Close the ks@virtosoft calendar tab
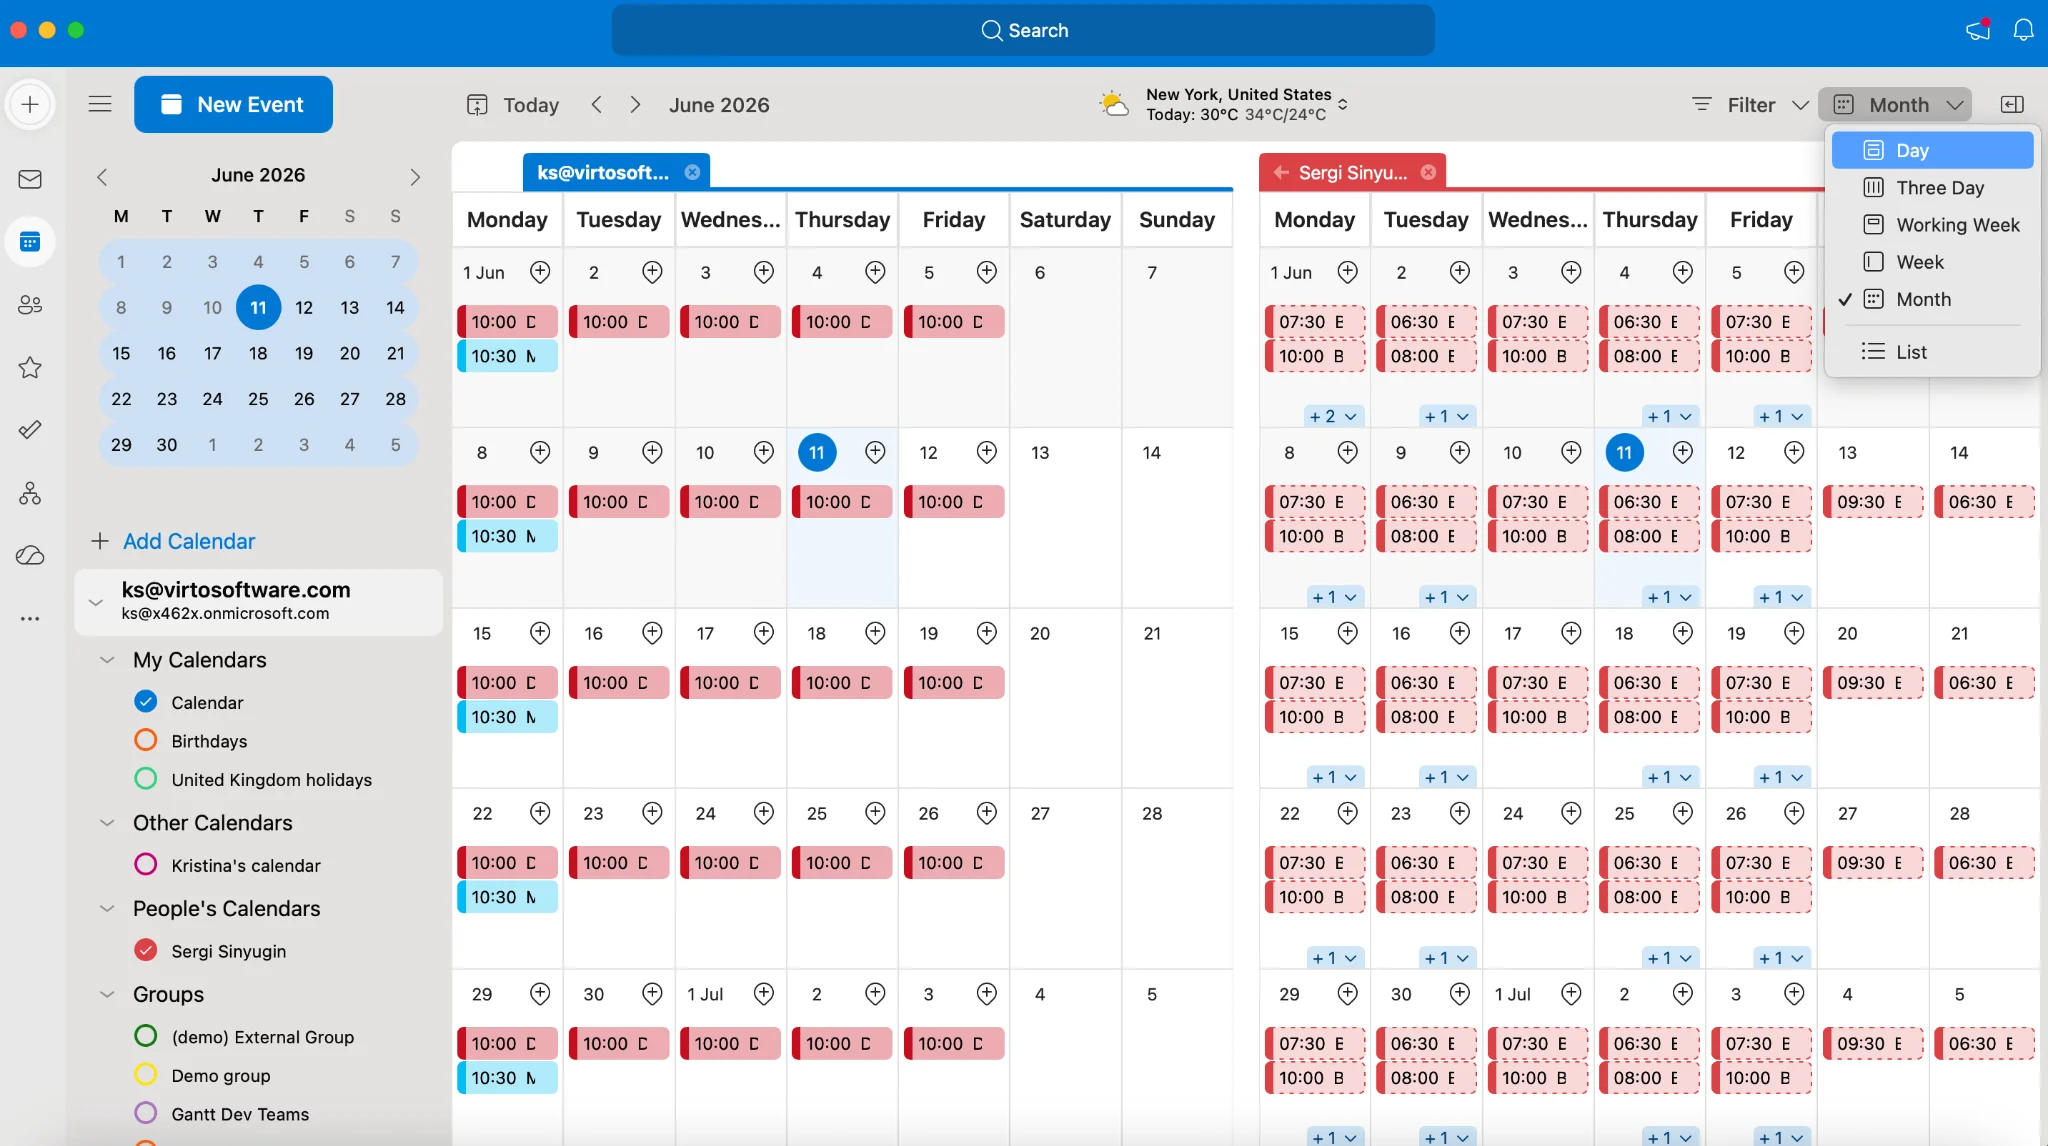This screenshot has width=2048, height=1146. coord(692,172)
